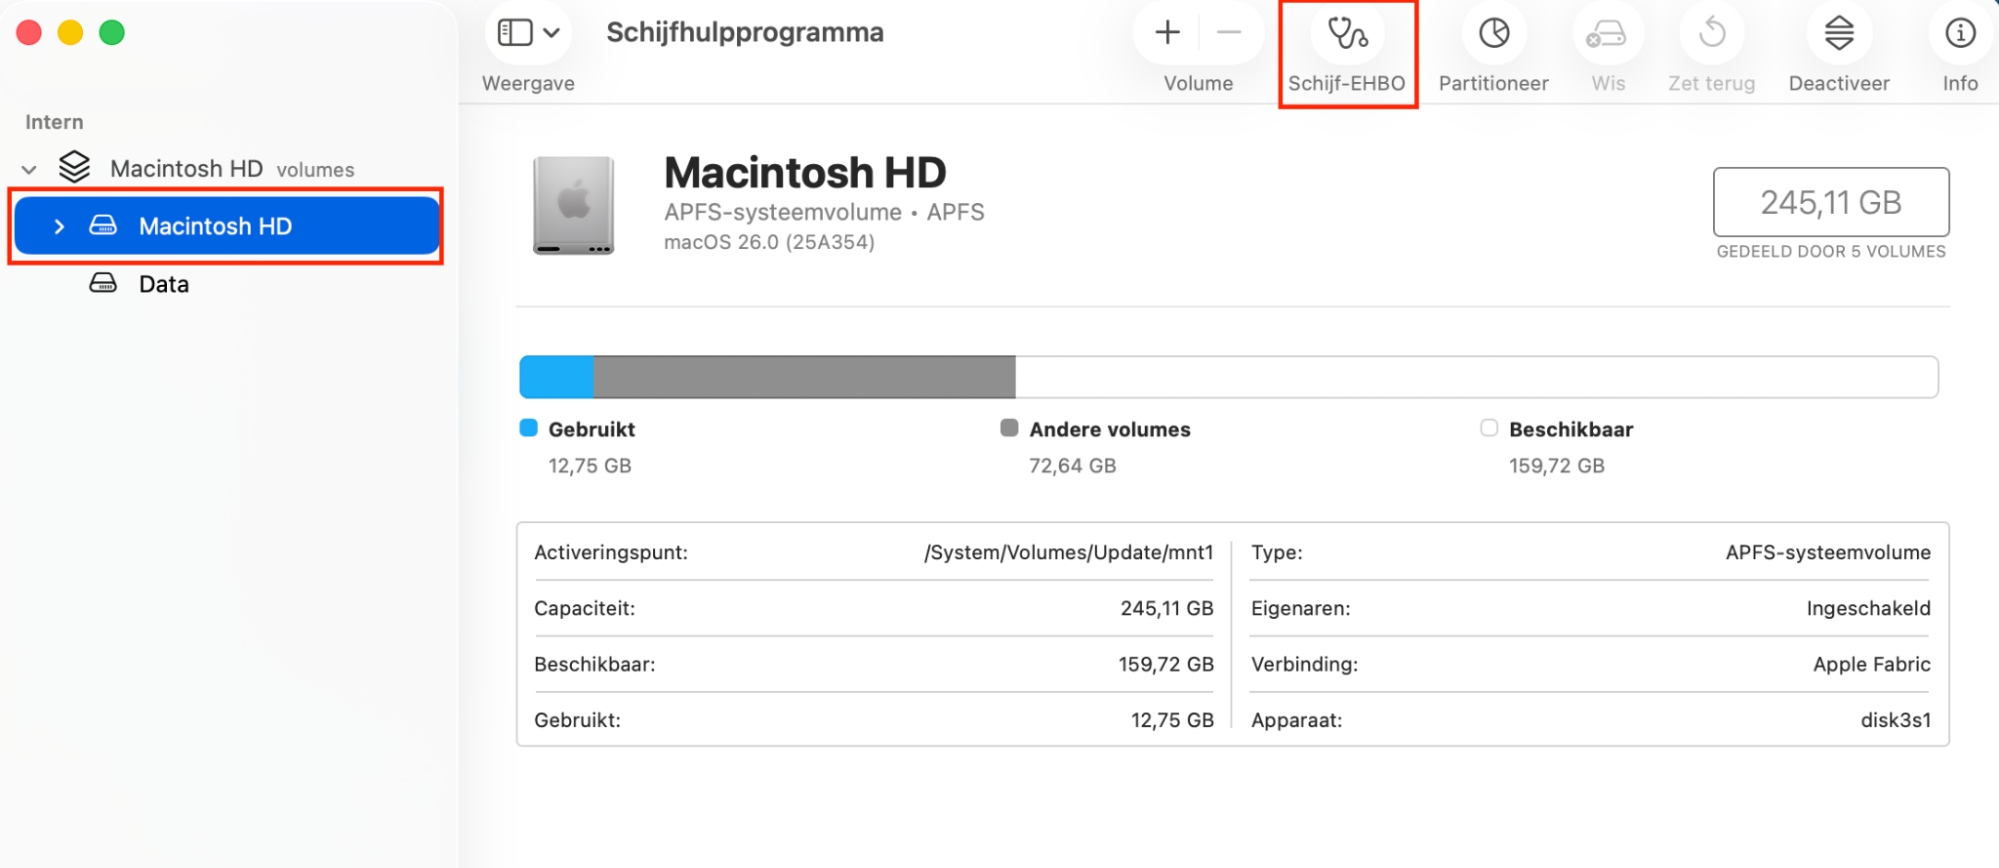Open the Weergave sidebar view icon
Viewport: 1999px width, 868px height.
515,32
